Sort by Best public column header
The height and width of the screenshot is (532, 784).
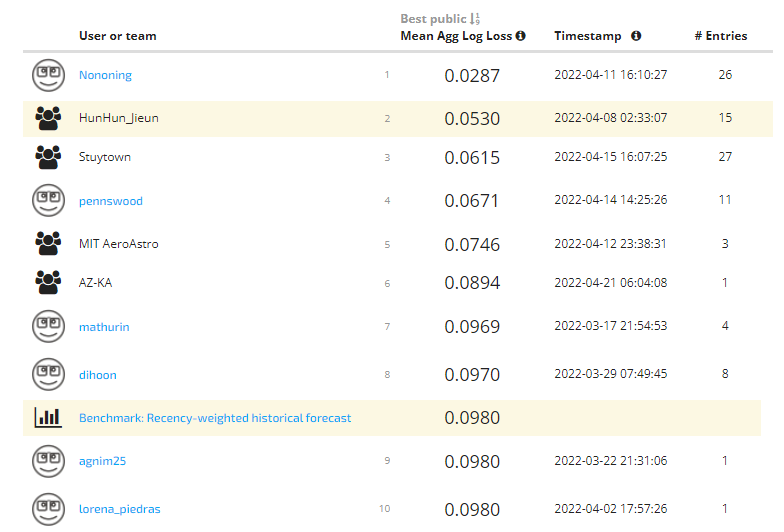(433, 19)
